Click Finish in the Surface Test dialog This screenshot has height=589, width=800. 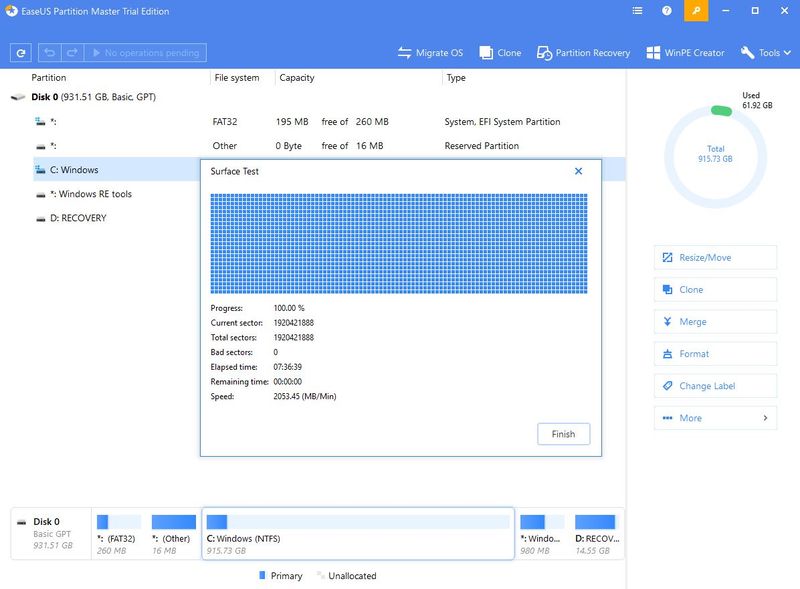pos(563,434)
